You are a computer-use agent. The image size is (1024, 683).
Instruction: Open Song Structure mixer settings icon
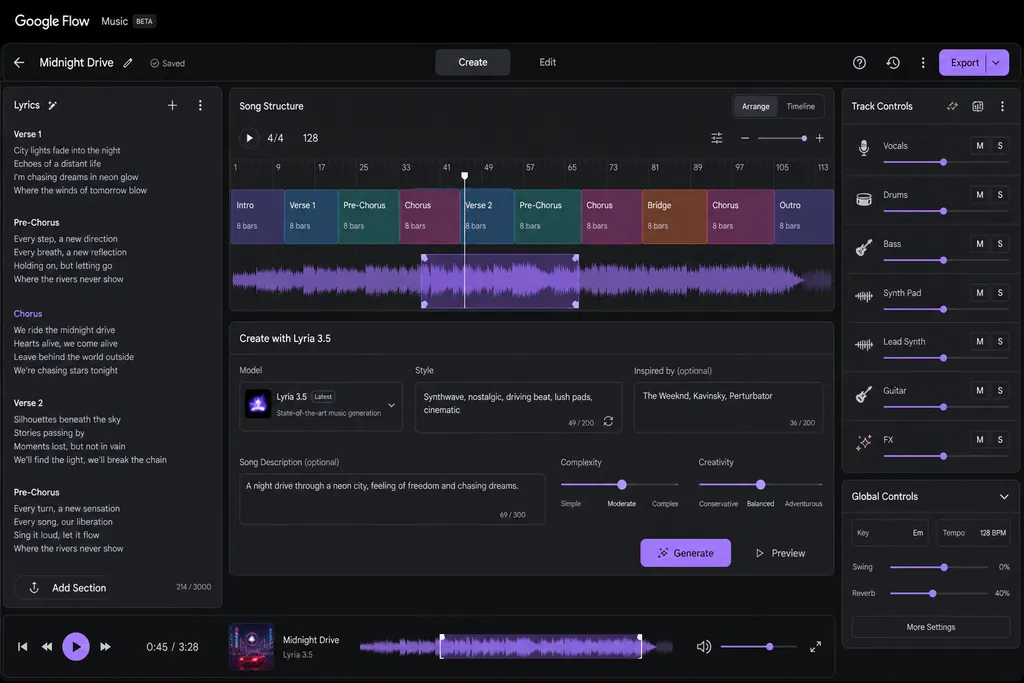tap(716, 138)
